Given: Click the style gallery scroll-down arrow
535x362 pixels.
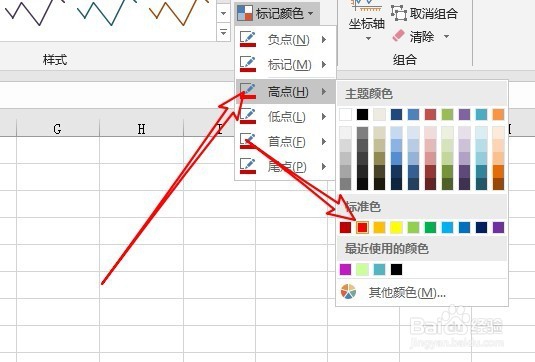Looking at the screenshot, I should 223,13.
